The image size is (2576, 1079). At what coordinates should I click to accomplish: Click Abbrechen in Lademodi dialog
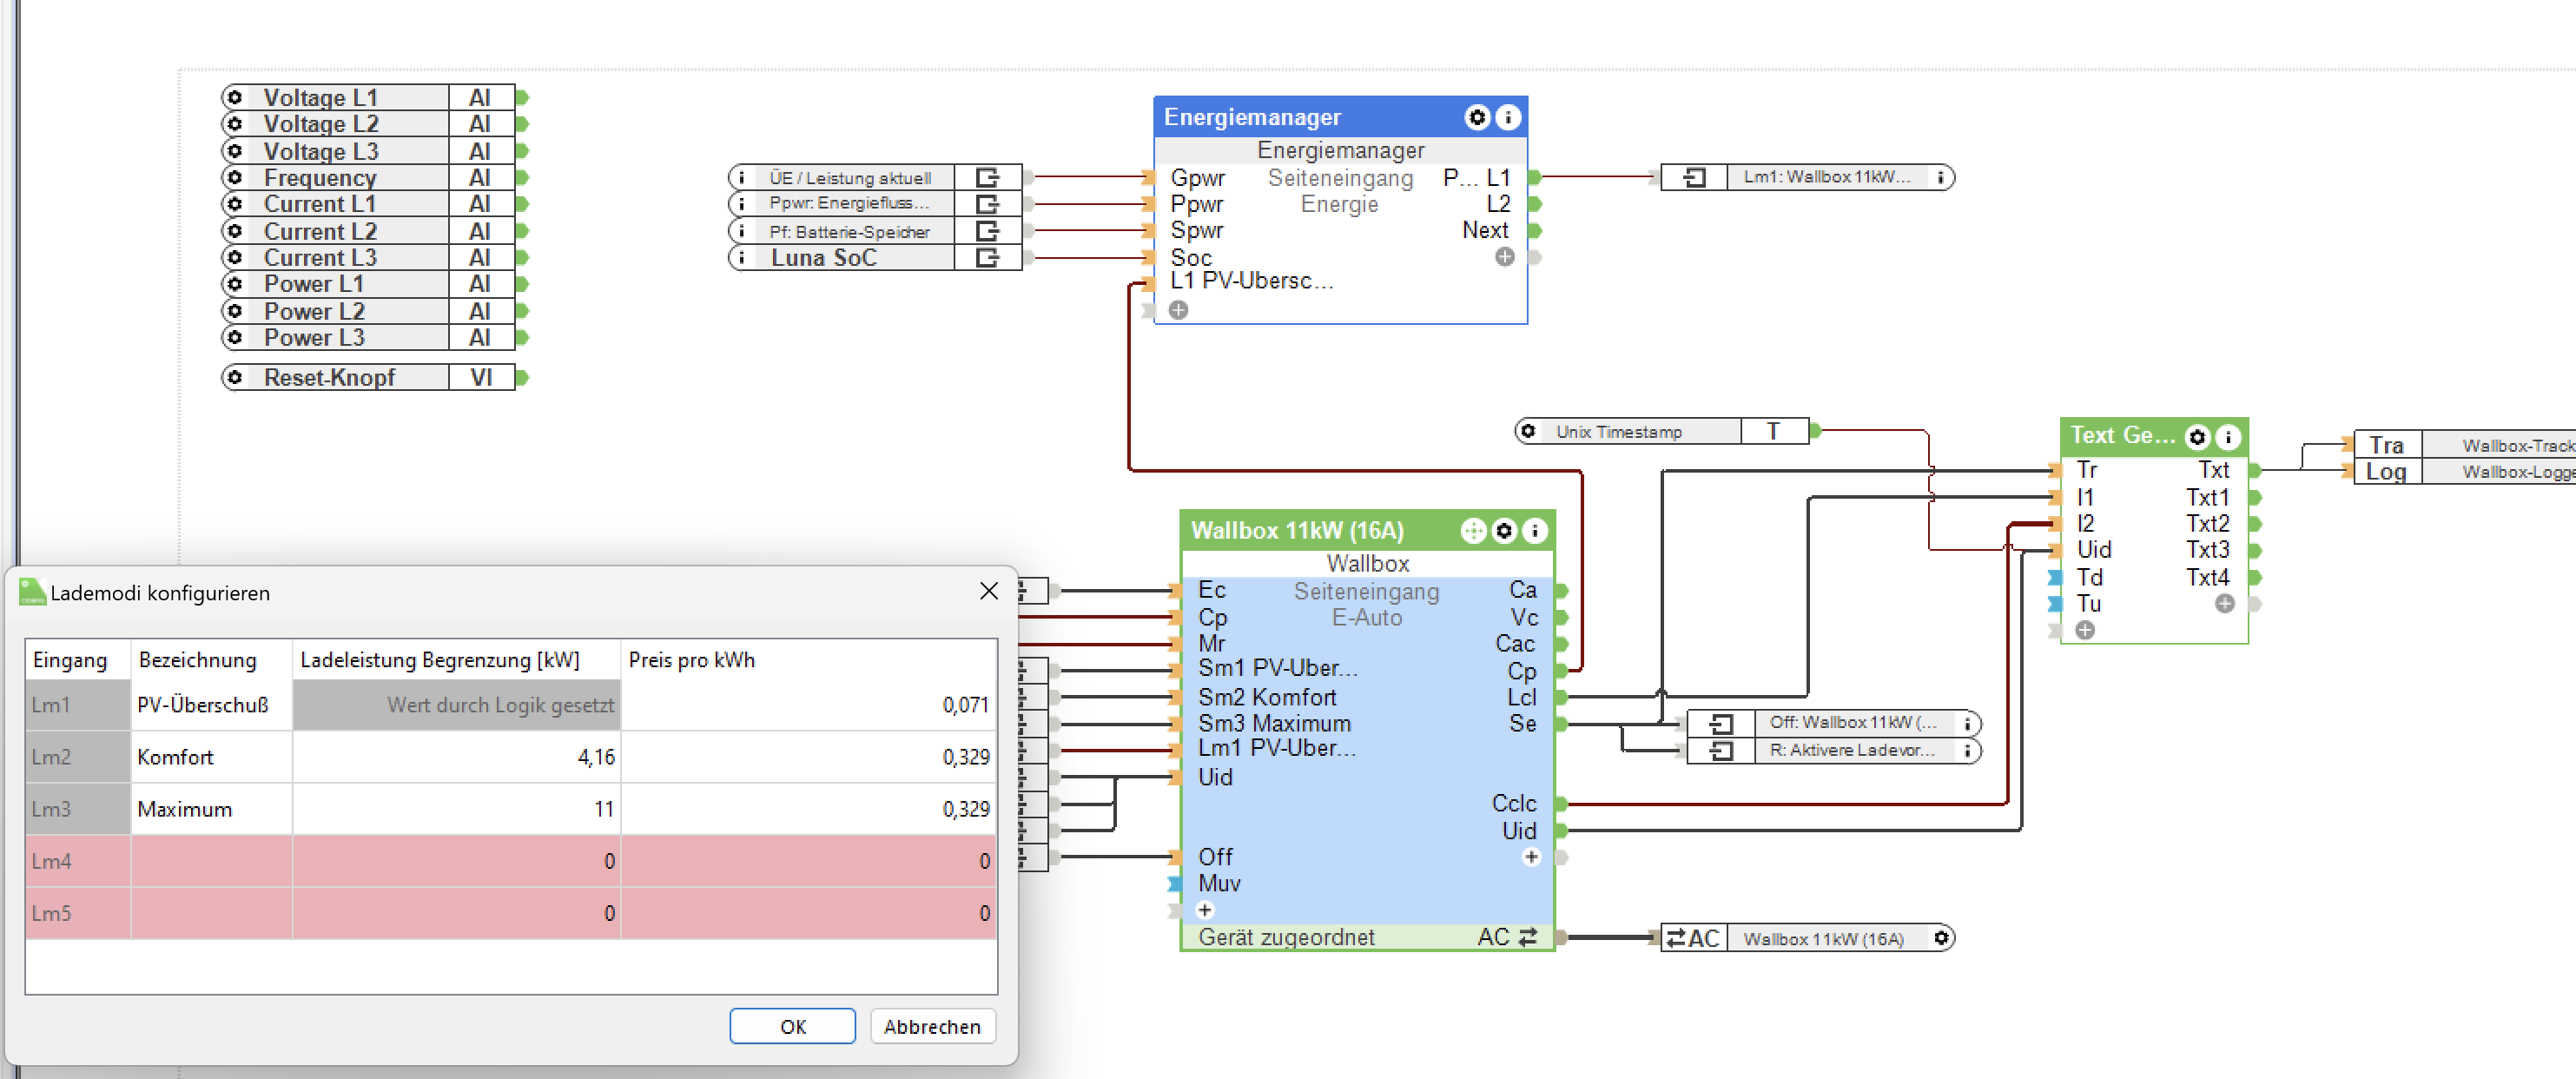click(x=931, y=1026)
